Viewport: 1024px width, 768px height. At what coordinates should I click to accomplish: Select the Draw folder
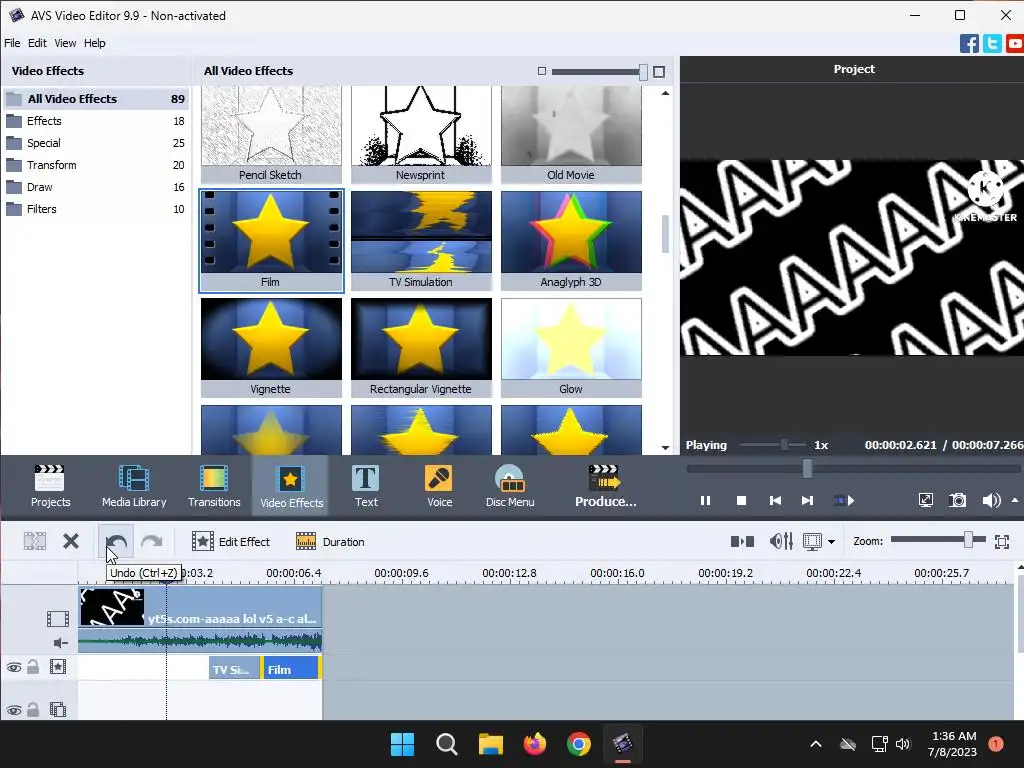[x=95, y=187]
